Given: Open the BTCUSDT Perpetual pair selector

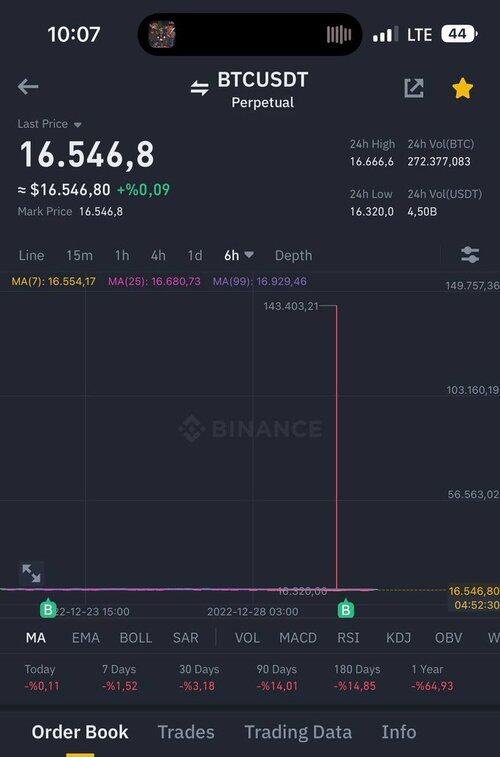Looking at the screenshot, I should coord(263,90).
